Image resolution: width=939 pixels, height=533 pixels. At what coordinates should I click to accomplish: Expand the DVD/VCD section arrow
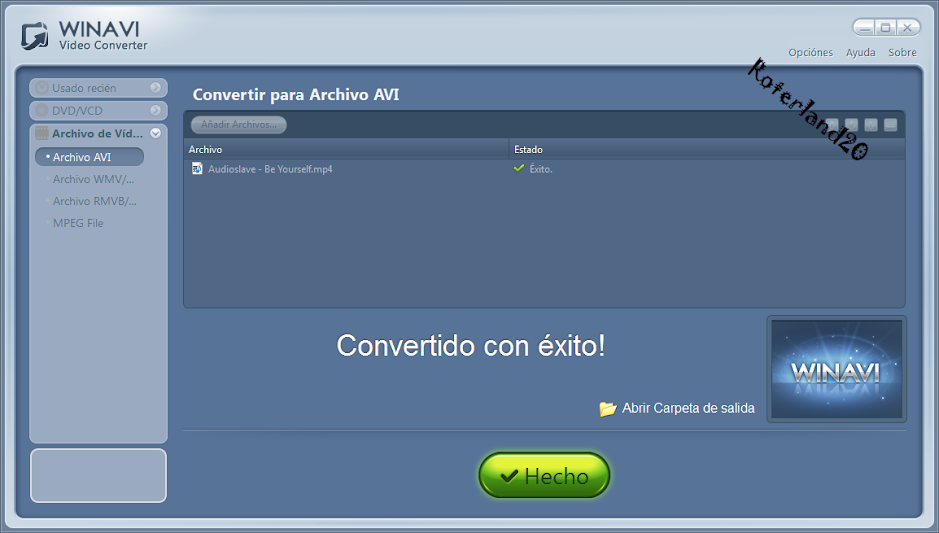coord(156,110)
